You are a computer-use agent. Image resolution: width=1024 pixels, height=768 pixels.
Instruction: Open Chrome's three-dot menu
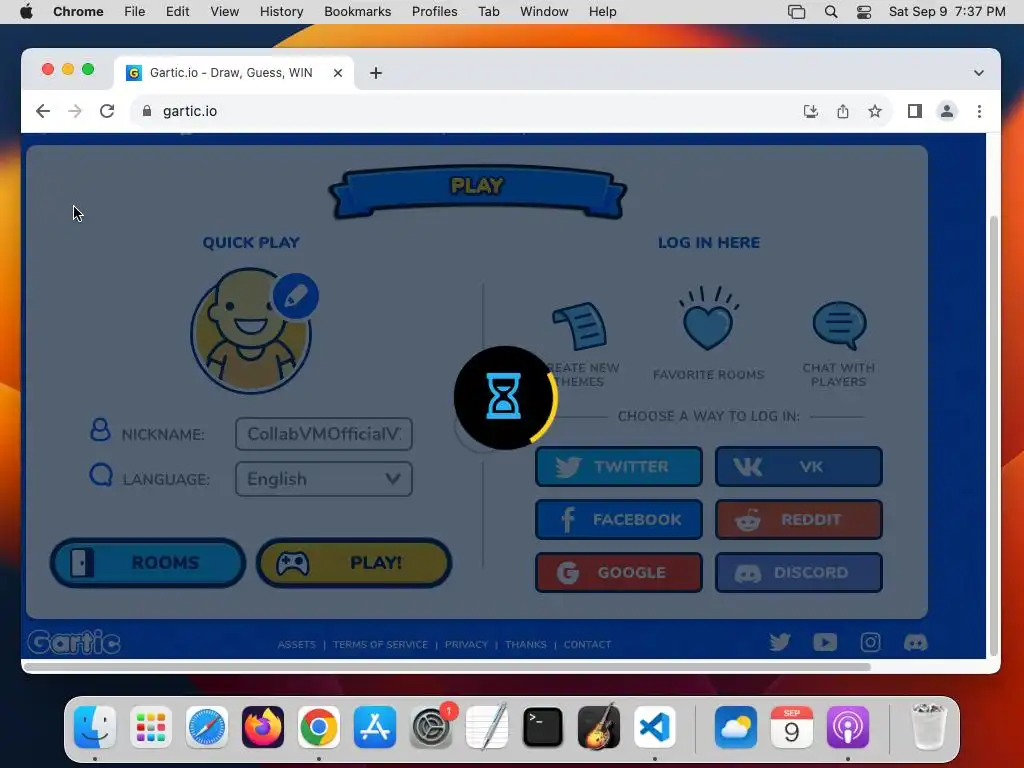(979, 111)
